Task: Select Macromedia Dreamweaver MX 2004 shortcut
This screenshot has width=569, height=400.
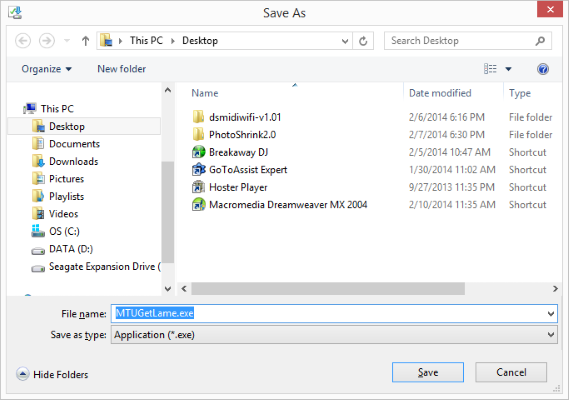Action: tap(279, 205)
